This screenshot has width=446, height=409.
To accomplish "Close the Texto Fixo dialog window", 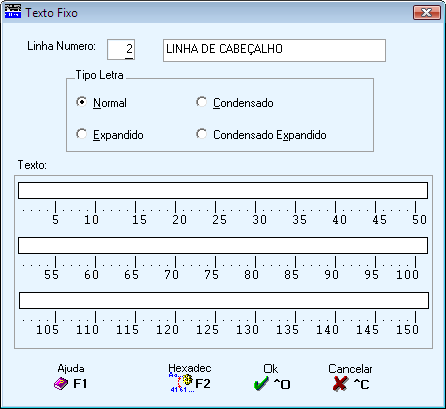I will 427,13.
